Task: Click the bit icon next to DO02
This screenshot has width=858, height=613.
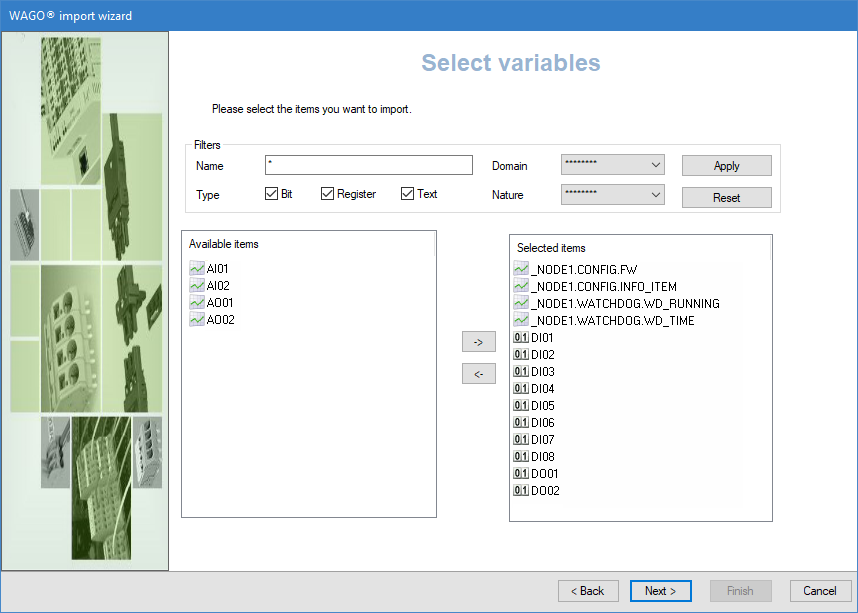Action: [520, 491]
